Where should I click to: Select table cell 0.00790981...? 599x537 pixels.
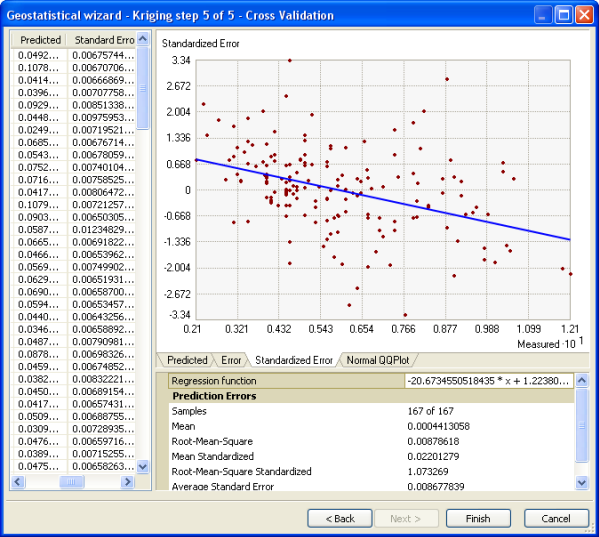point(102,342)
